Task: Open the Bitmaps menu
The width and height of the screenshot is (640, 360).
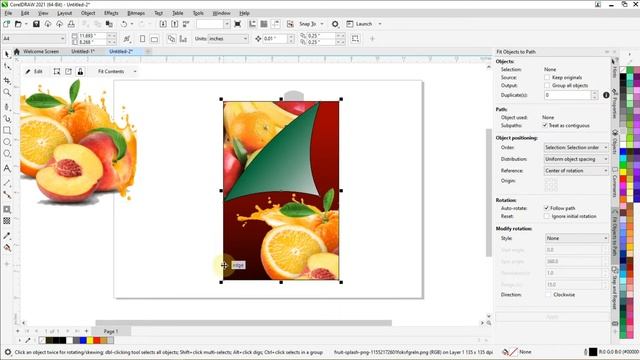Action: click(136, 13)
